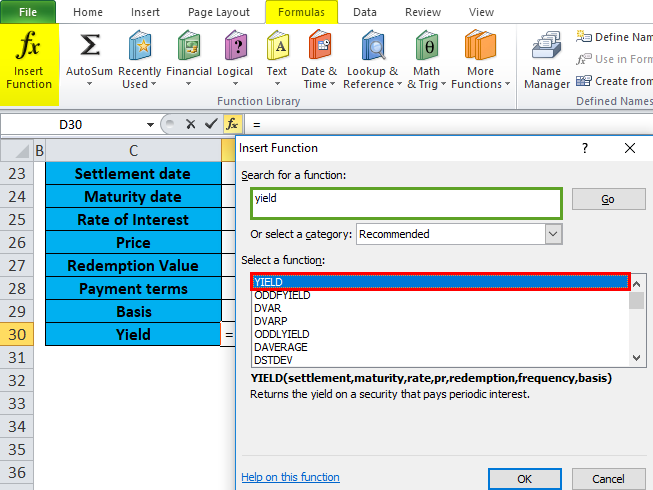Screen dimensions: 653x490
Task: Open the AutoSum tool
Action: (89, 59)
